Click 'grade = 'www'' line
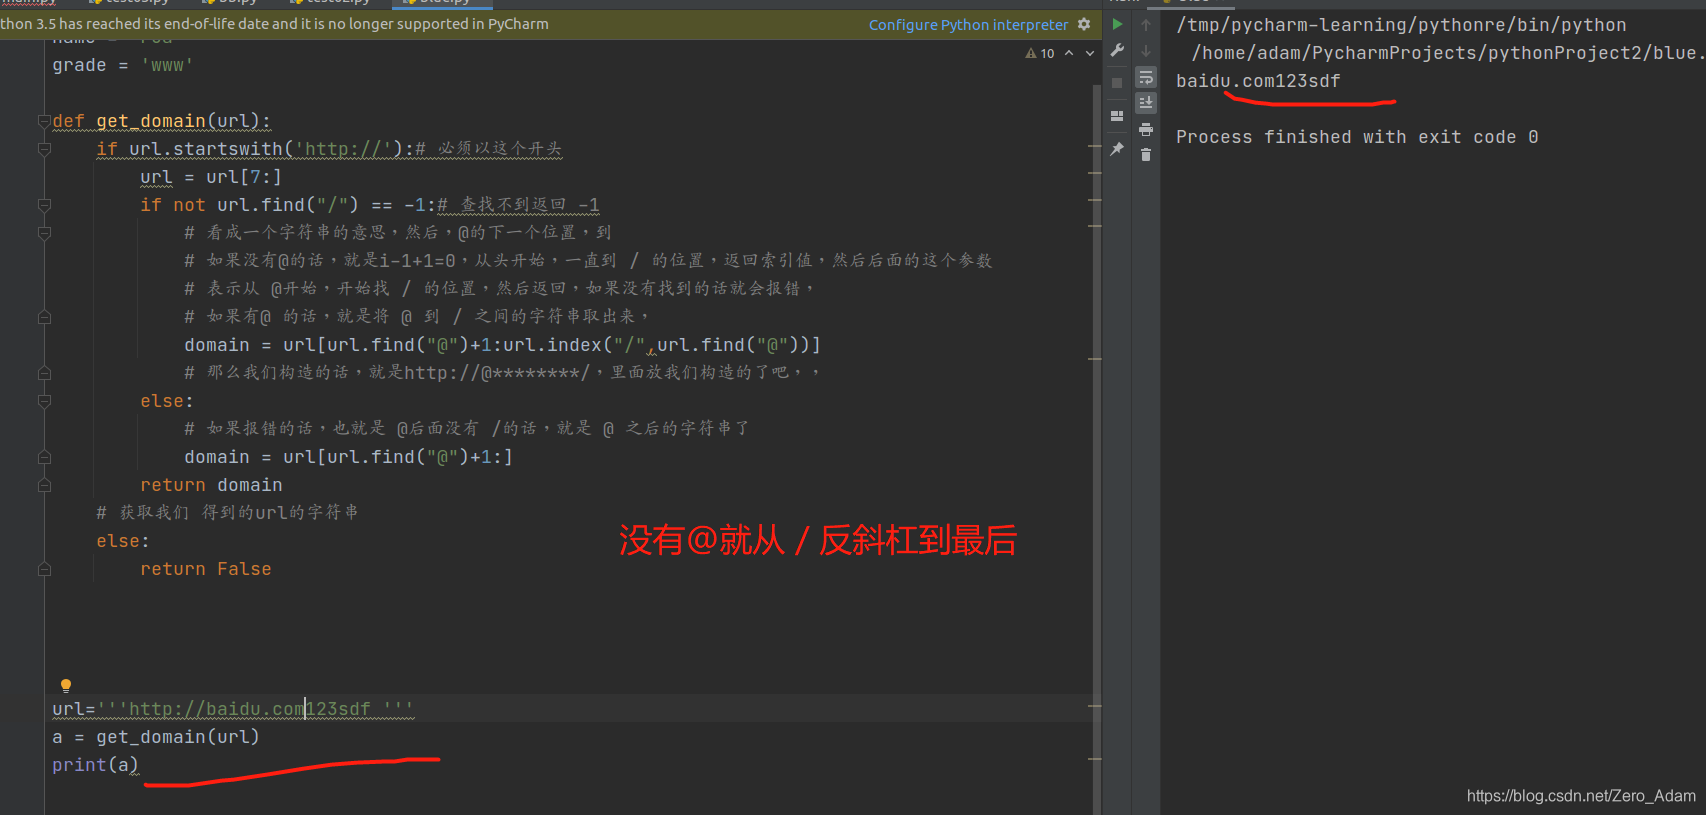This screenshot has height=815, width=1706. tap(122, 65)
